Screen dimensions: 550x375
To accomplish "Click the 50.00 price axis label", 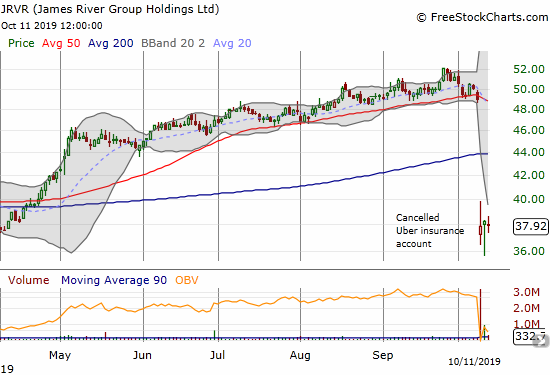I will [x=529, y=89].
